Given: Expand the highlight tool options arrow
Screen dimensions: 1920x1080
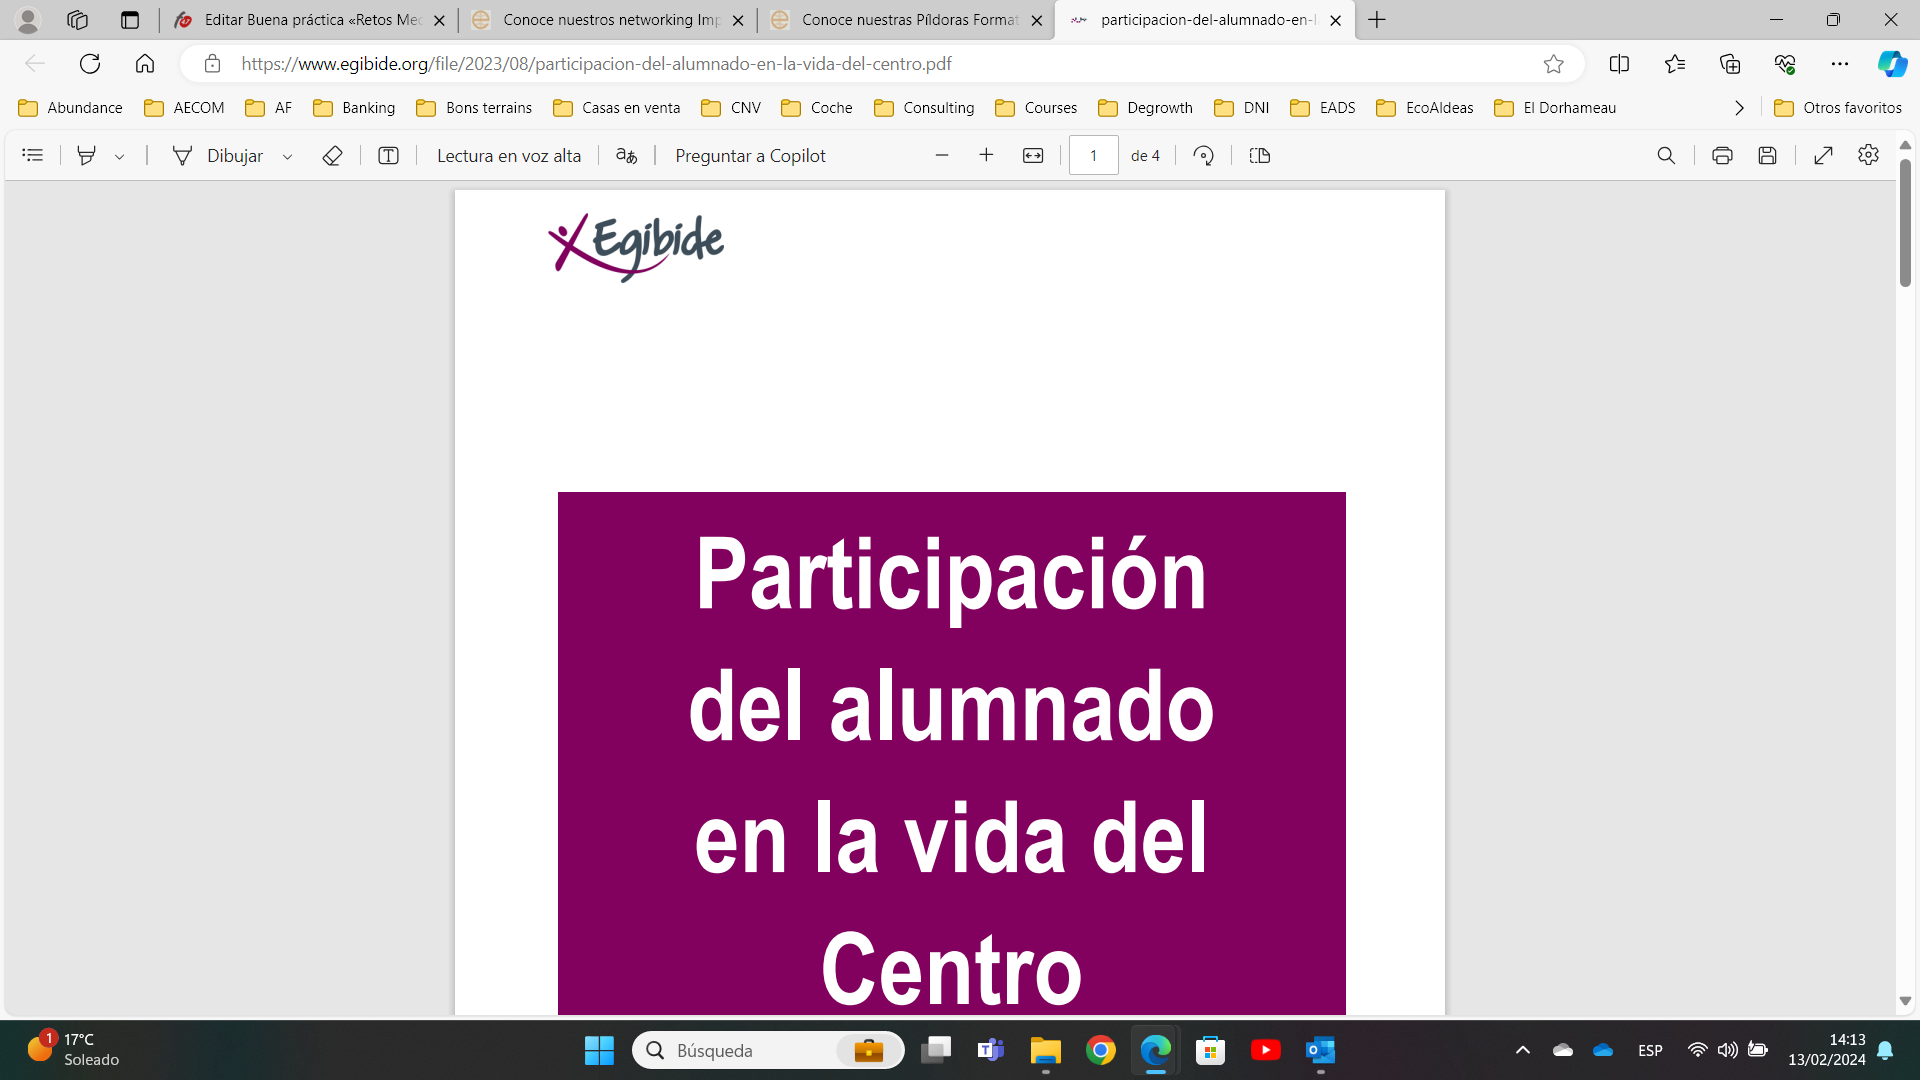Looking at the screenshot, I should [119, 156].
